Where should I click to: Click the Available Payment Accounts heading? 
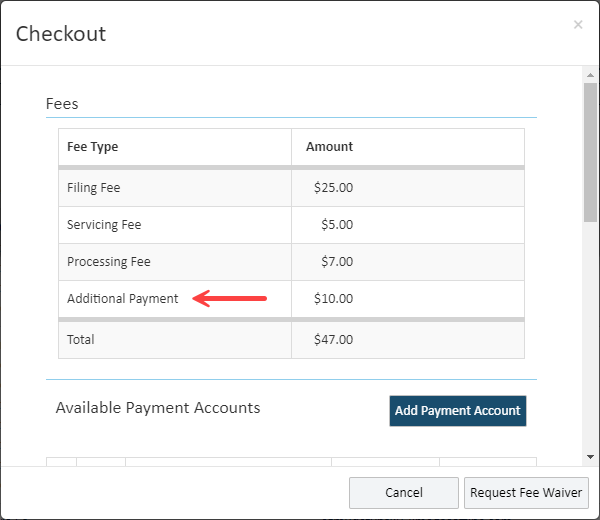pos(158,408)
